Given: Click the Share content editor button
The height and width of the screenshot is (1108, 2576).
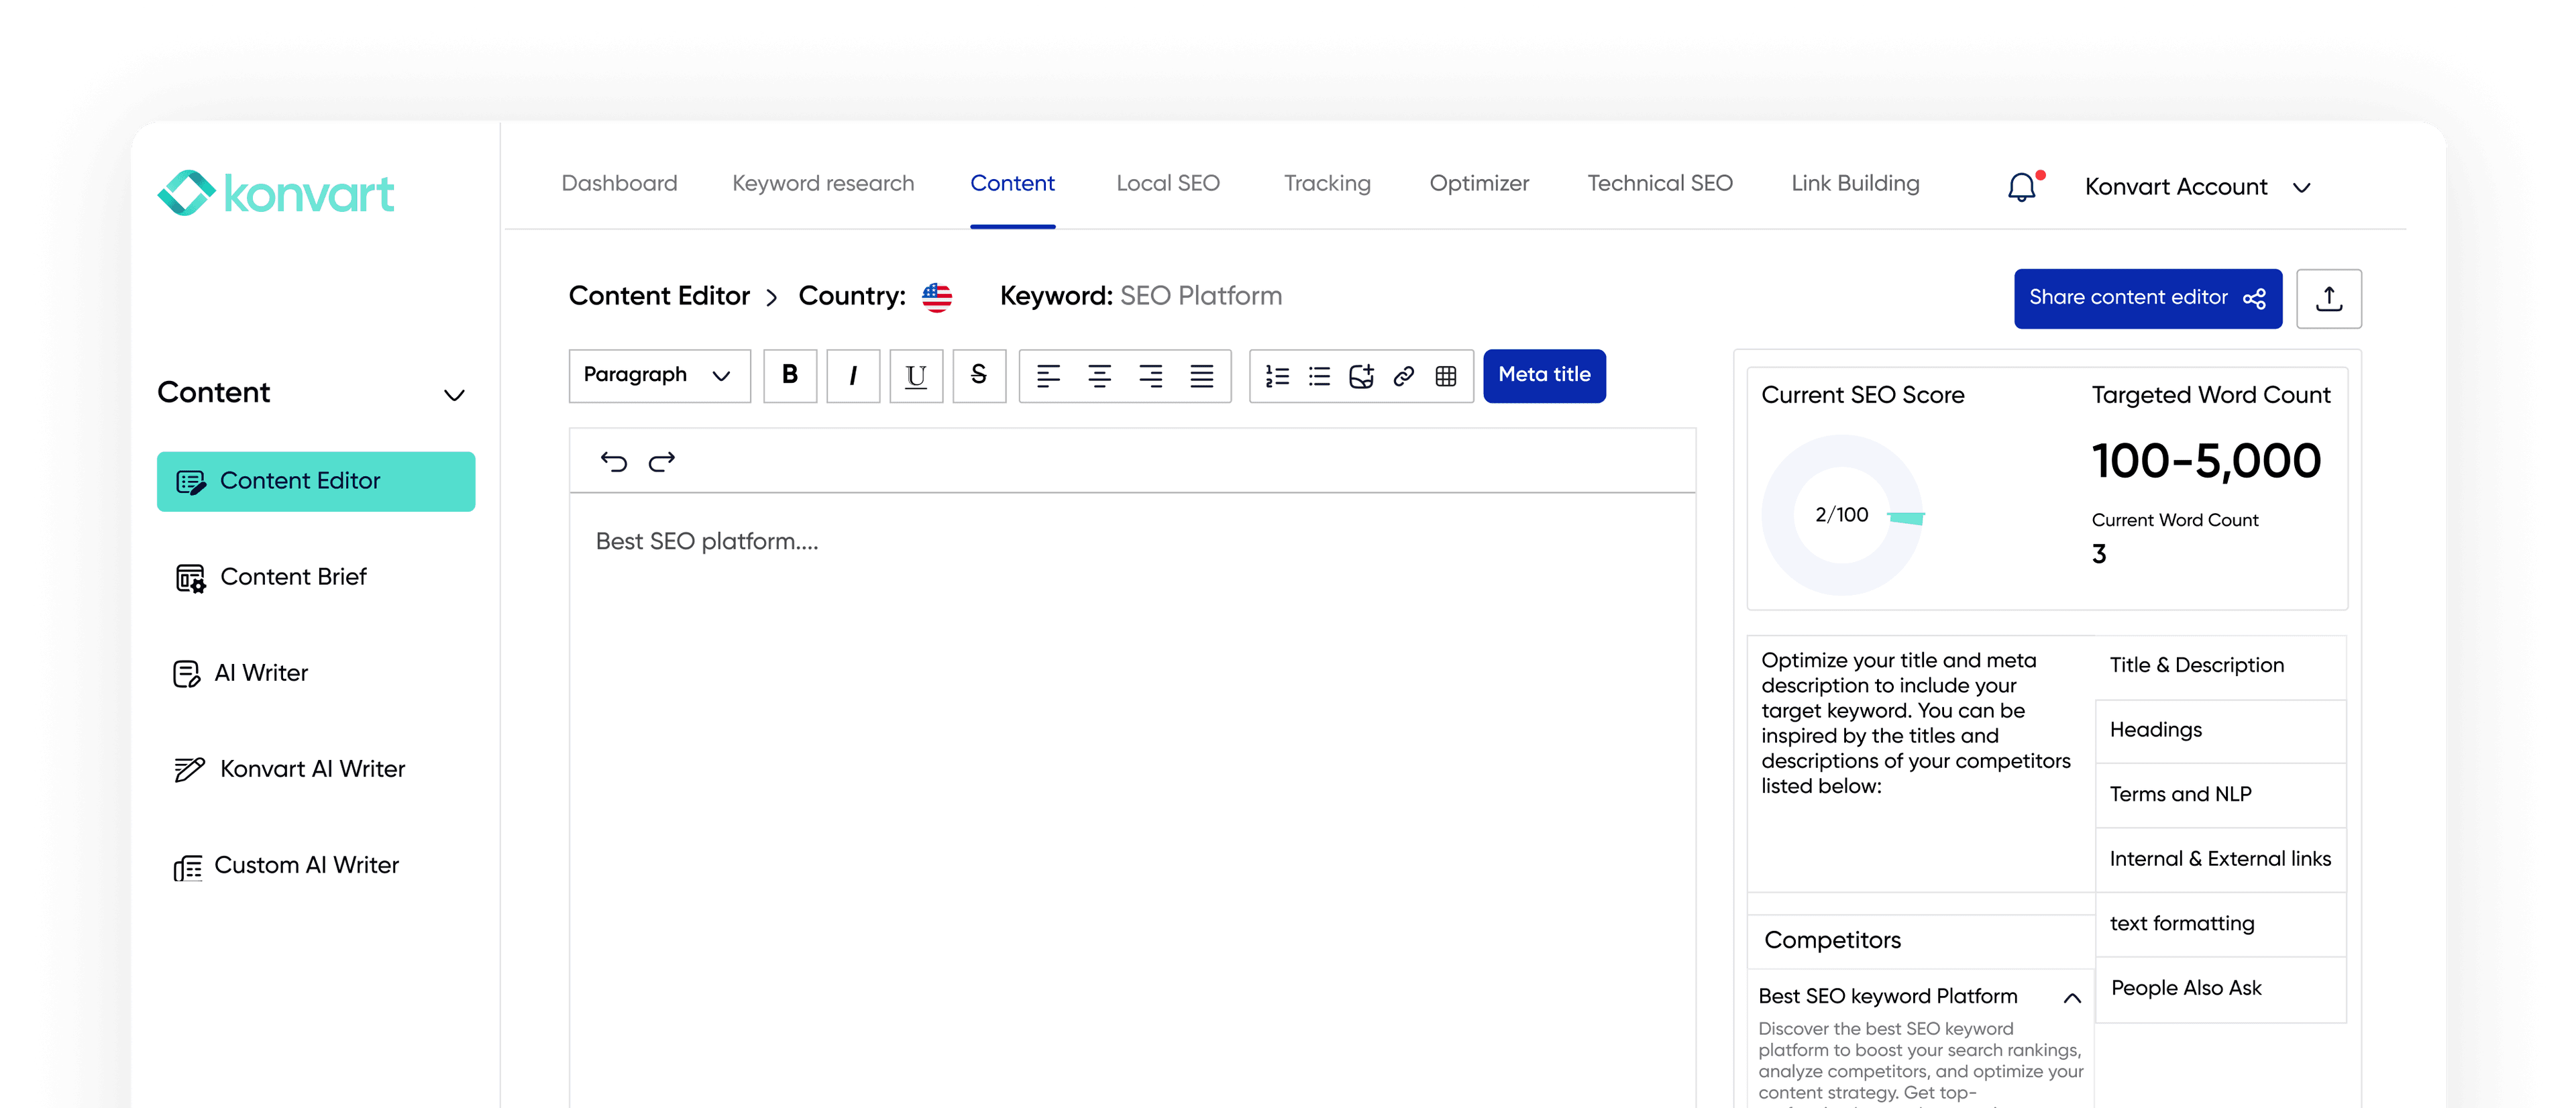Looking at the screenshot, I should (x=2147, y=298).
